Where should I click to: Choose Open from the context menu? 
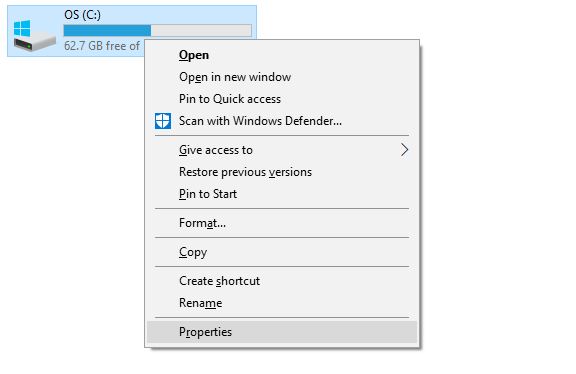(282, 55)
